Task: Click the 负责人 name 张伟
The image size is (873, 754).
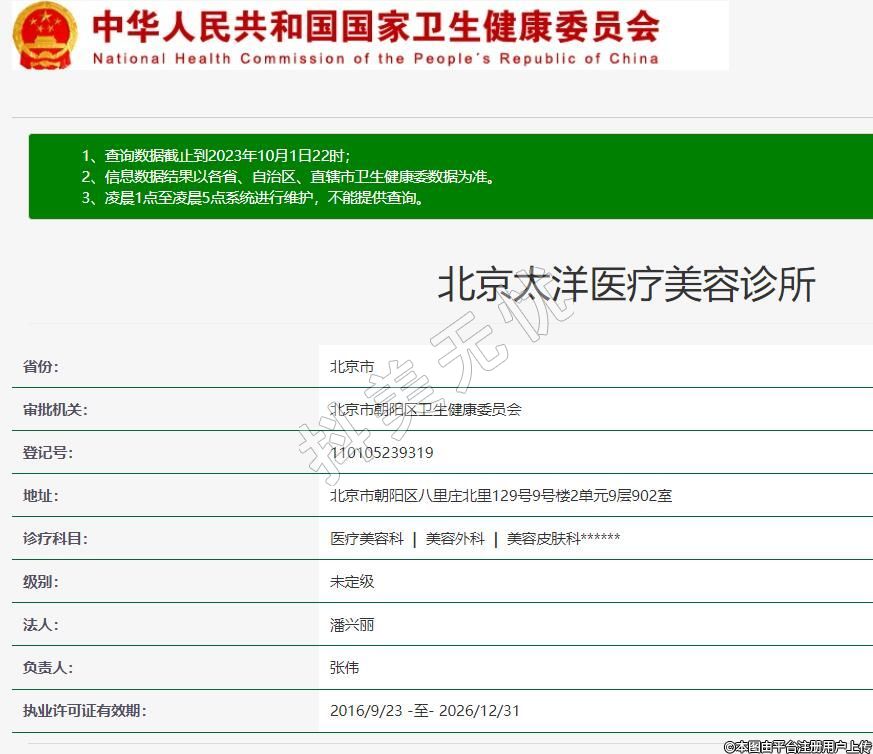Action: (x=344, y=668)
